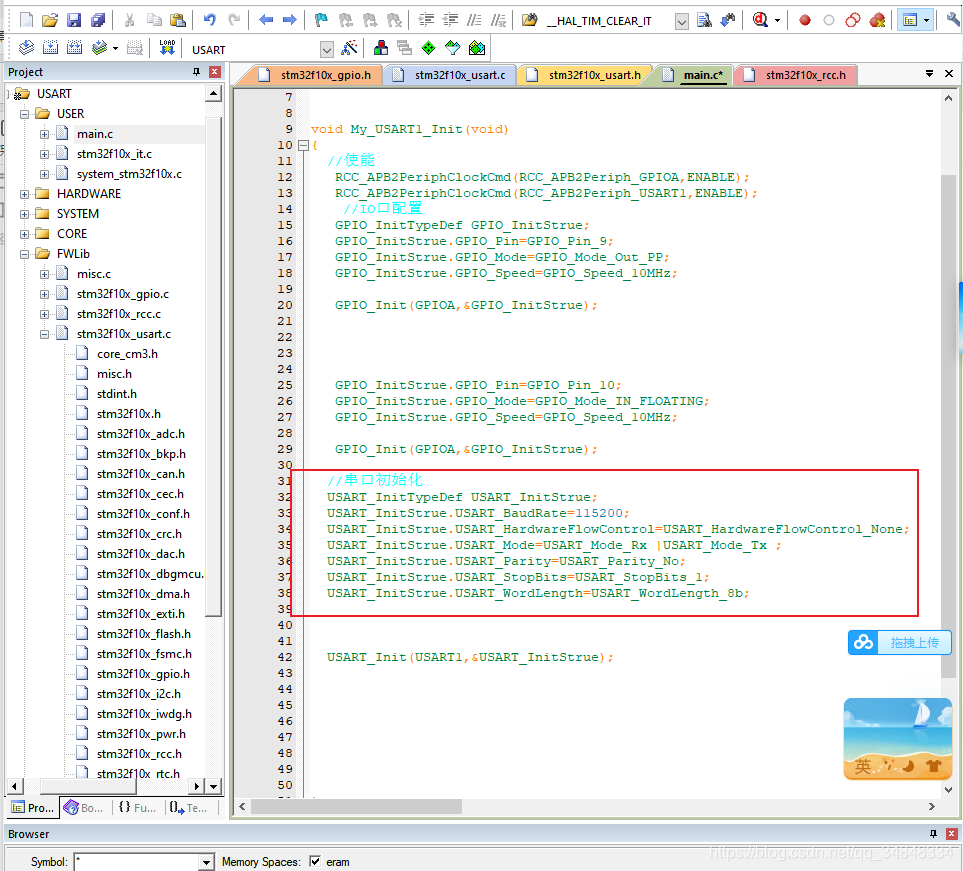Viewport: 963px width, 871px height.
Task: Navigate forwards with blue right arrow
Action: coord(289,20)
